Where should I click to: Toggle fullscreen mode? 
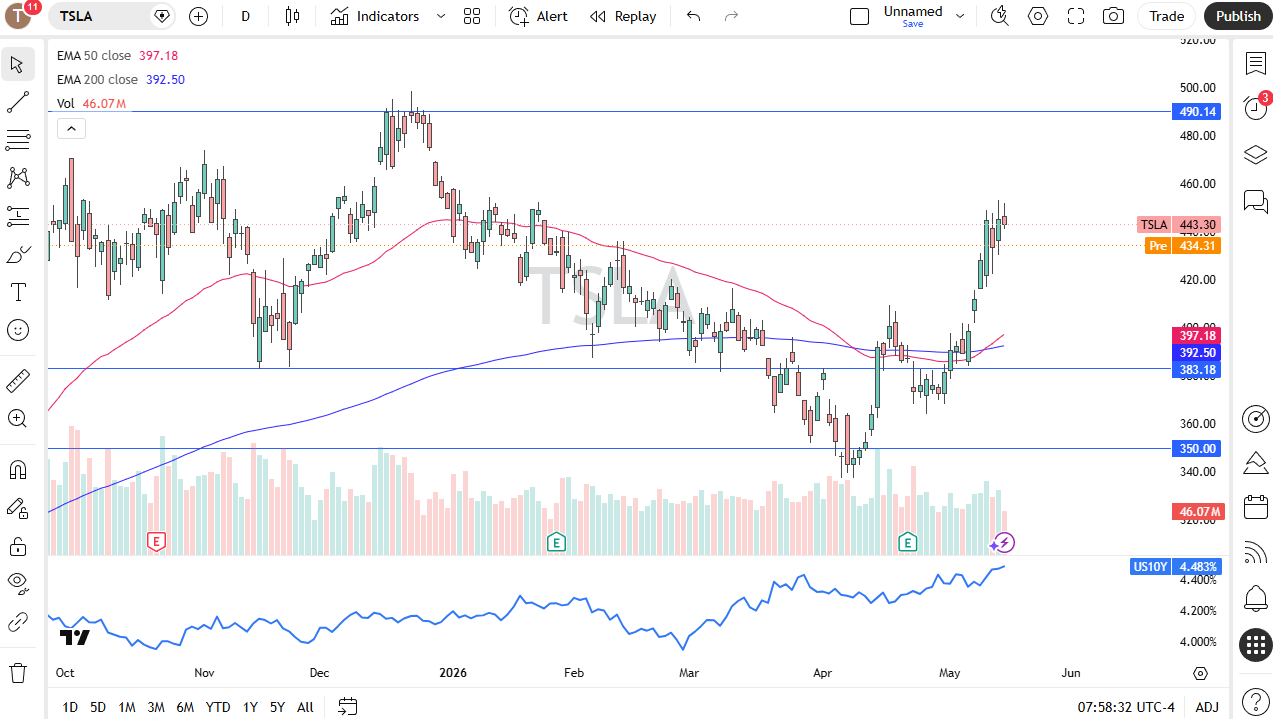pyautogui.click(x=1076, y=16)
